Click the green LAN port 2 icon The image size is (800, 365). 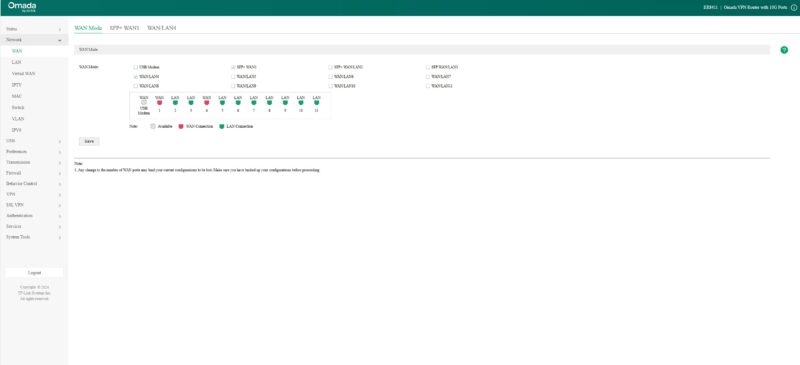[175, 103]
